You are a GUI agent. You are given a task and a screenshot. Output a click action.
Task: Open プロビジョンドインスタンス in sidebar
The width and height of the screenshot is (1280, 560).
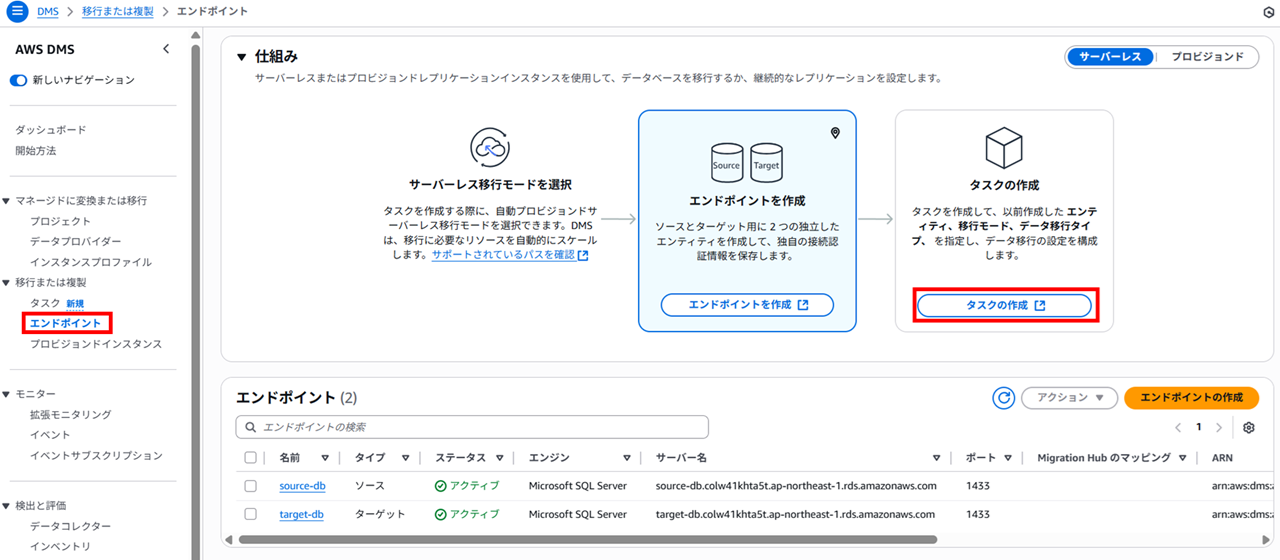(96, 344)
